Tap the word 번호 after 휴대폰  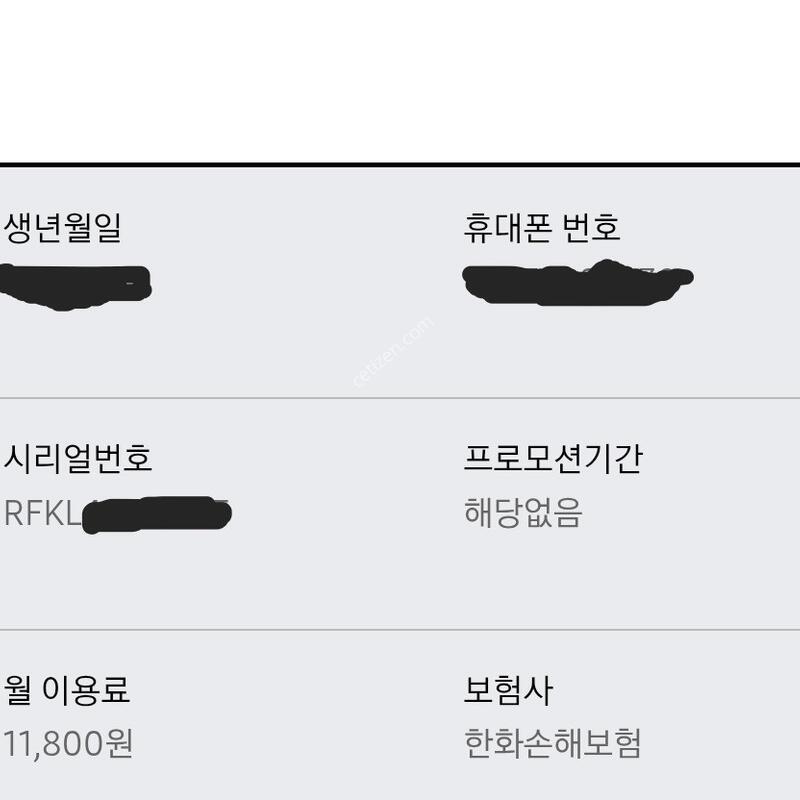point(591,228)
